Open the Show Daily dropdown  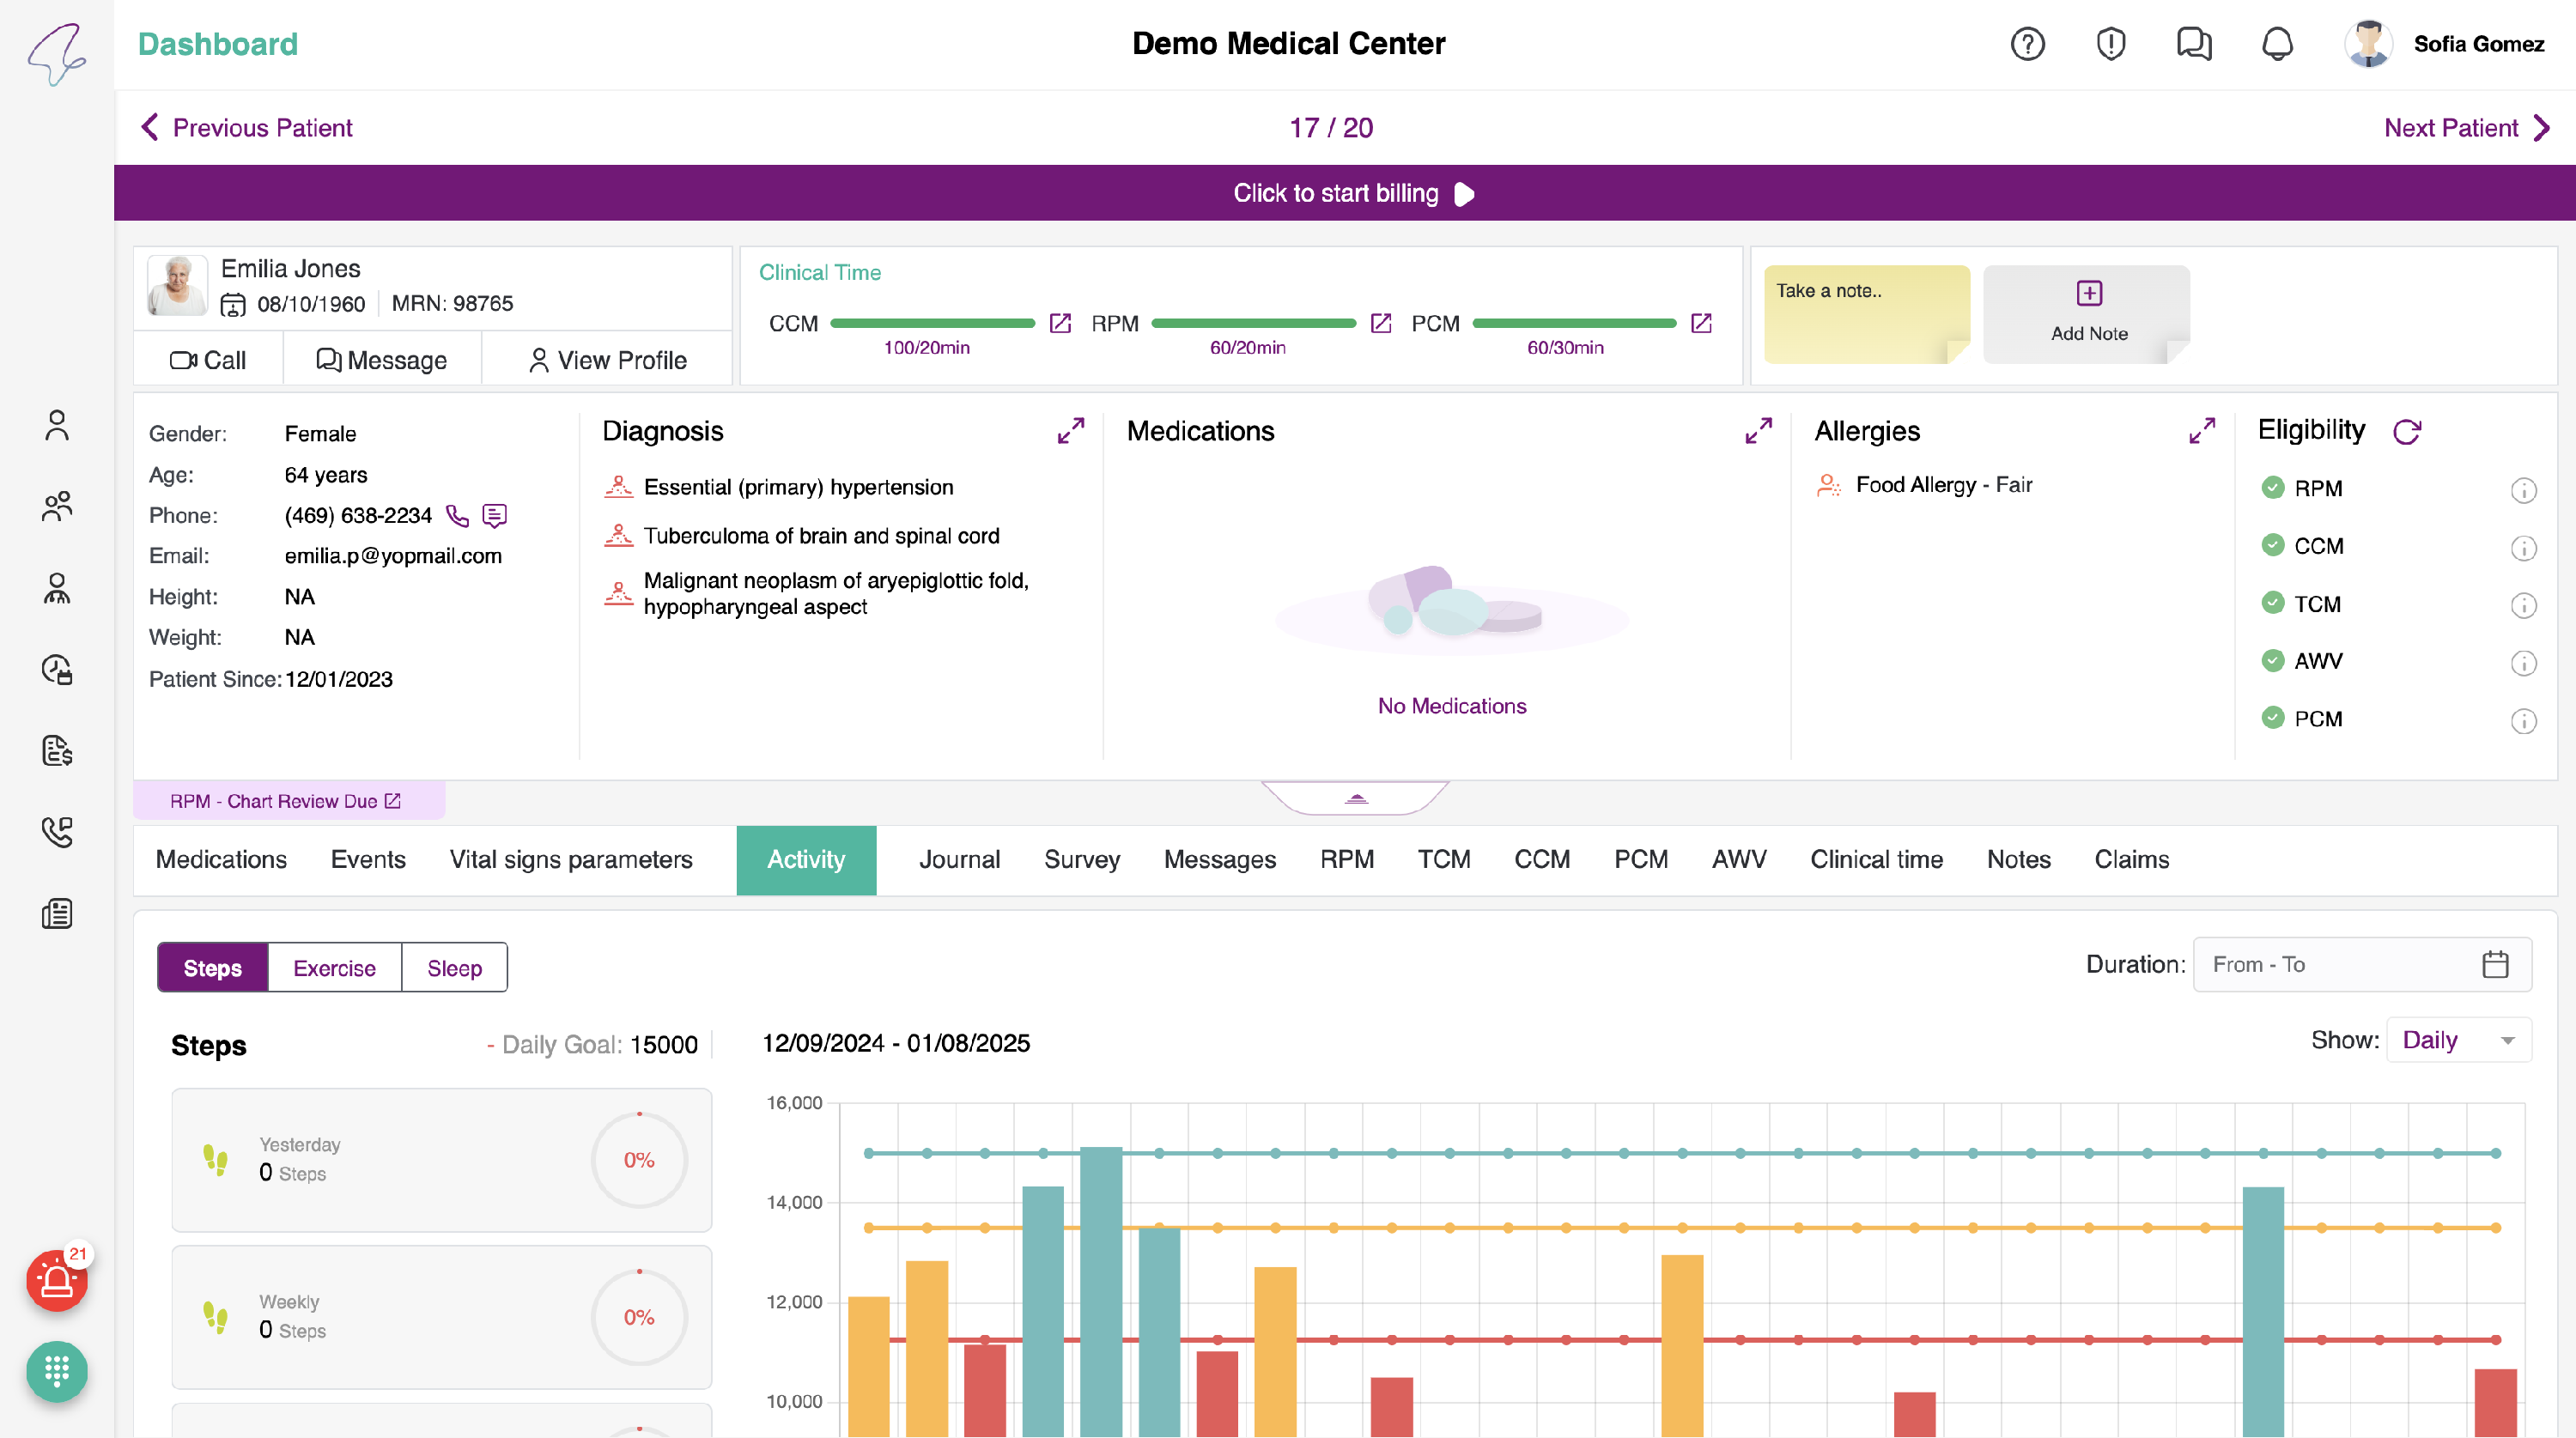[2458, 1040]
